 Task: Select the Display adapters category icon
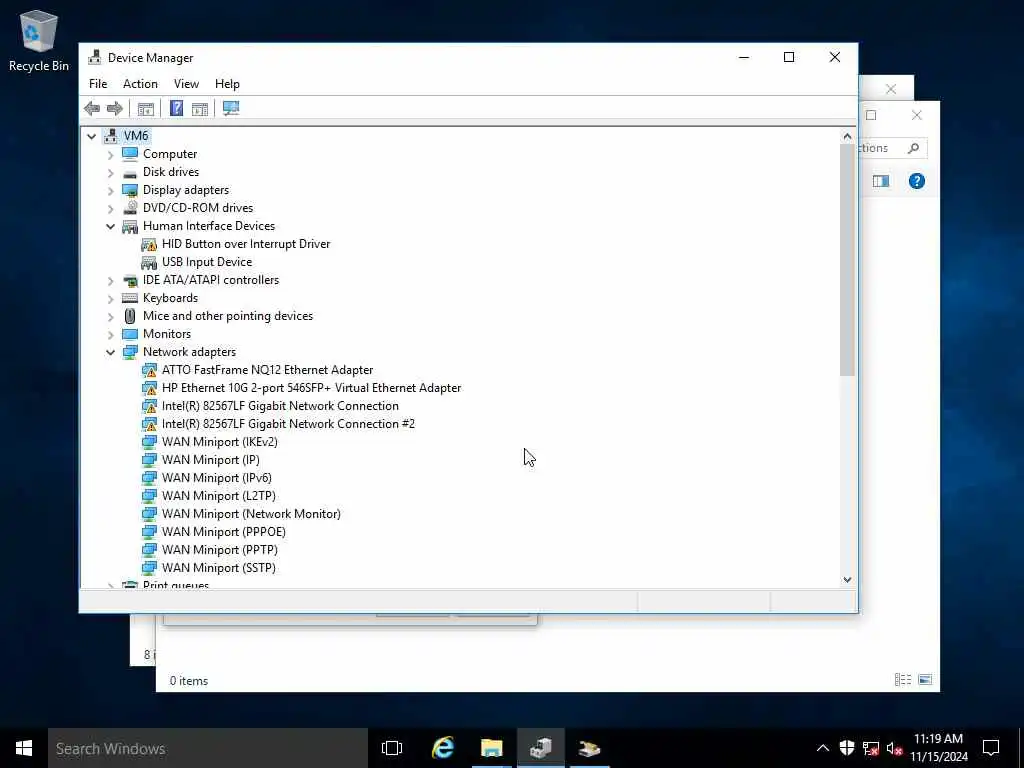point(130,190)
